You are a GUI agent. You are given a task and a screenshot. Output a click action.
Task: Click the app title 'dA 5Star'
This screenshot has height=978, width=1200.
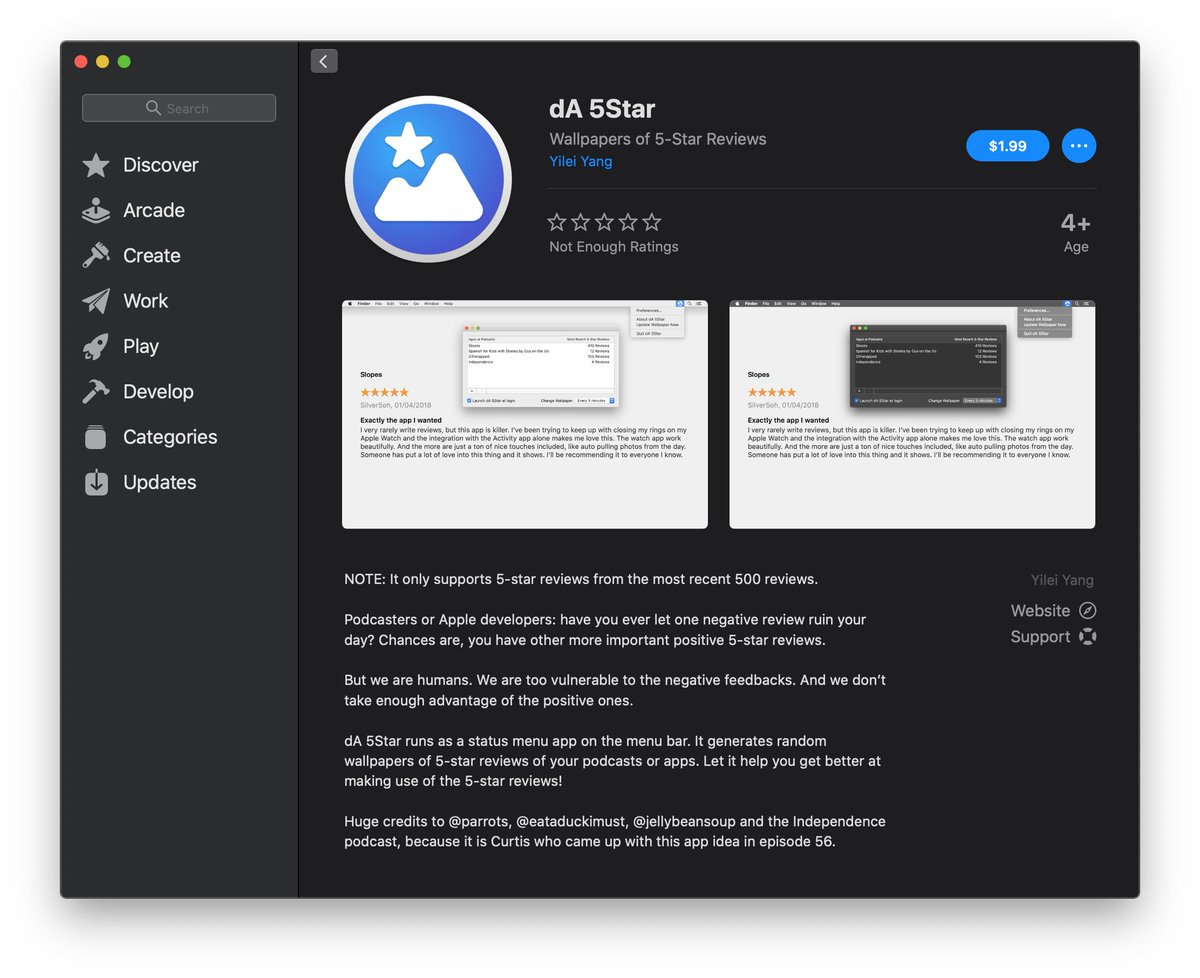pos(602,109)
